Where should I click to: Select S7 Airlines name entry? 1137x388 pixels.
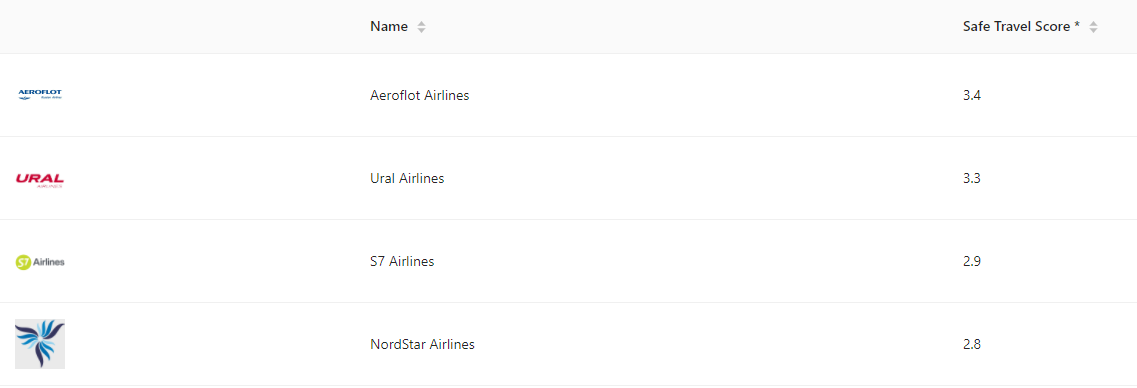click(402, 261)
